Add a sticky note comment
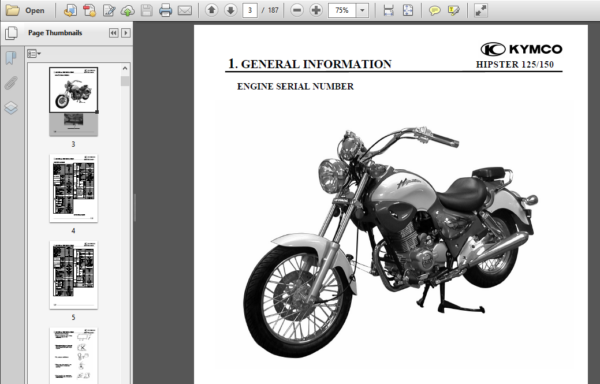 click(434, 10)
